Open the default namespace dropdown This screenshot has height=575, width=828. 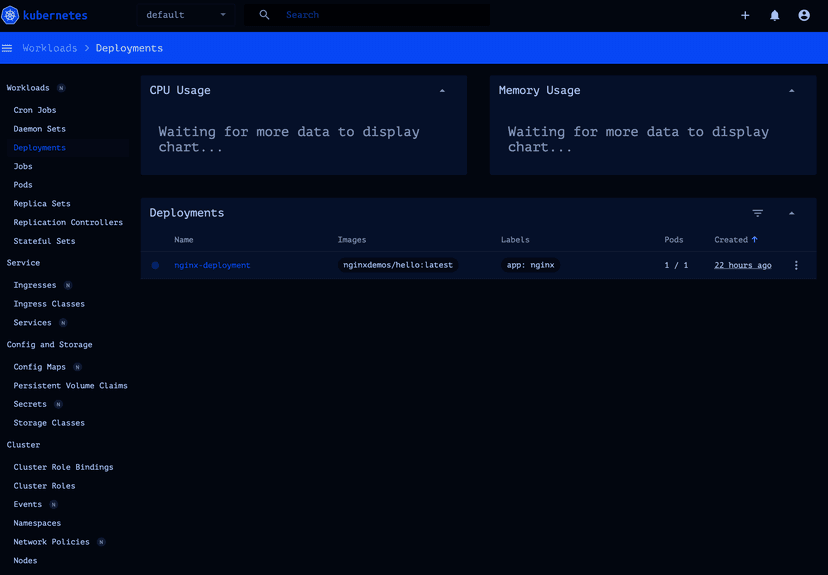(187, 16)
